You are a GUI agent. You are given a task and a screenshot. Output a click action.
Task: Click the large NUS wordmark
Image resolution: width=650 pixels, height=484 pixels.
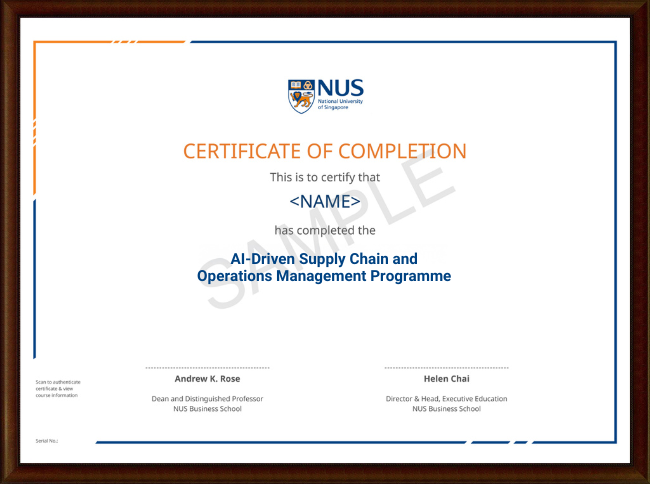[x=340, y=88]
